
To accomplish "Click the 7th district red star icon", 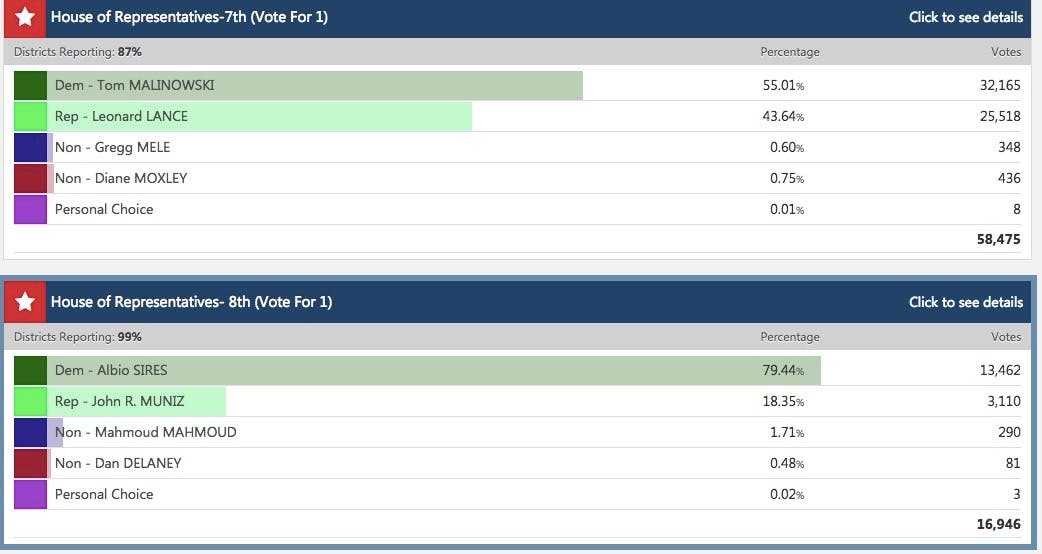I will (x=25, y=17).
